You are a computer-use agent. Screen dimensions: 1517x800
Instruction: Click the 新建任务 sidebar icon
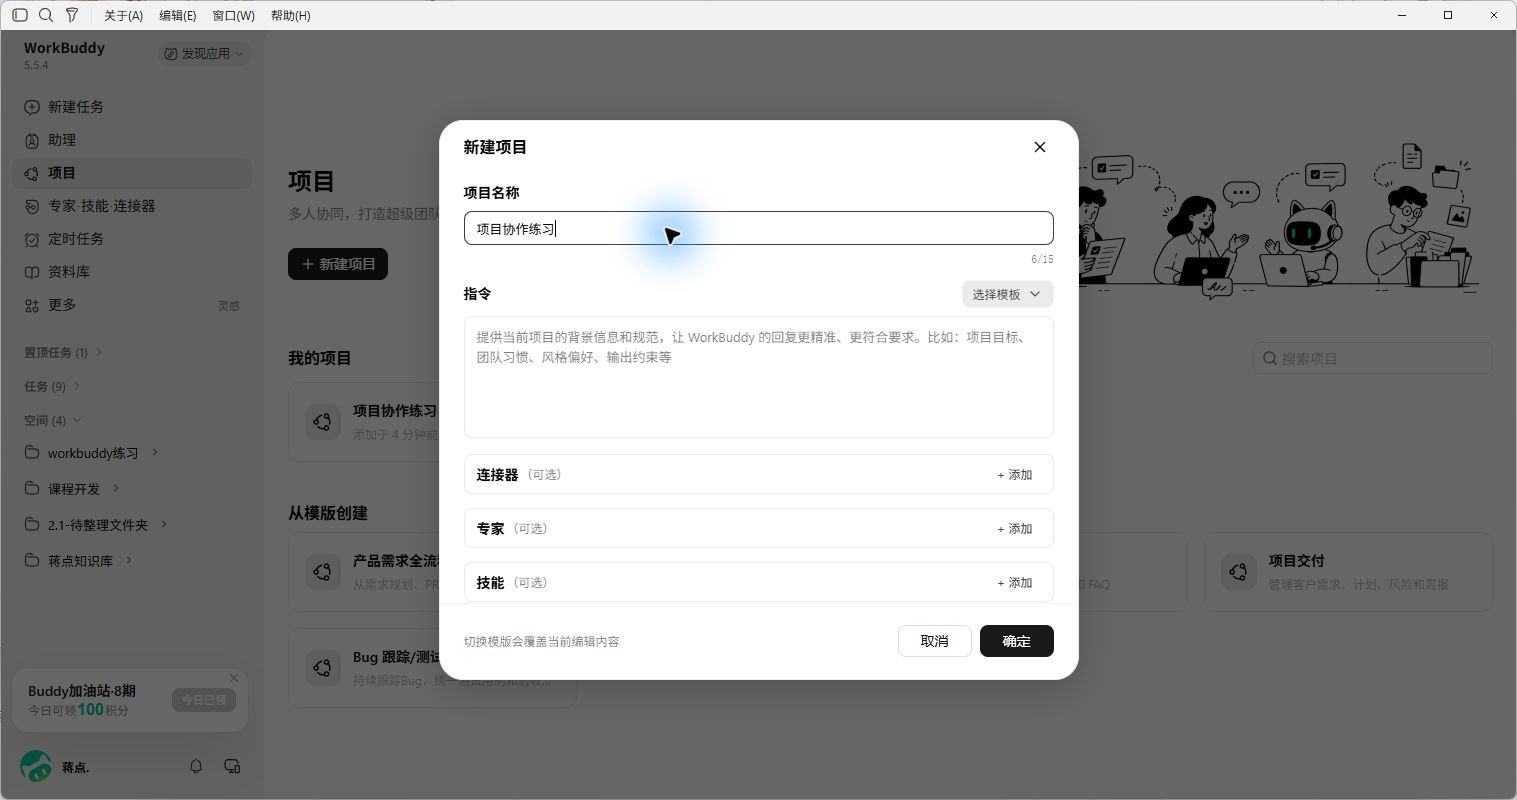pos(32,107)
